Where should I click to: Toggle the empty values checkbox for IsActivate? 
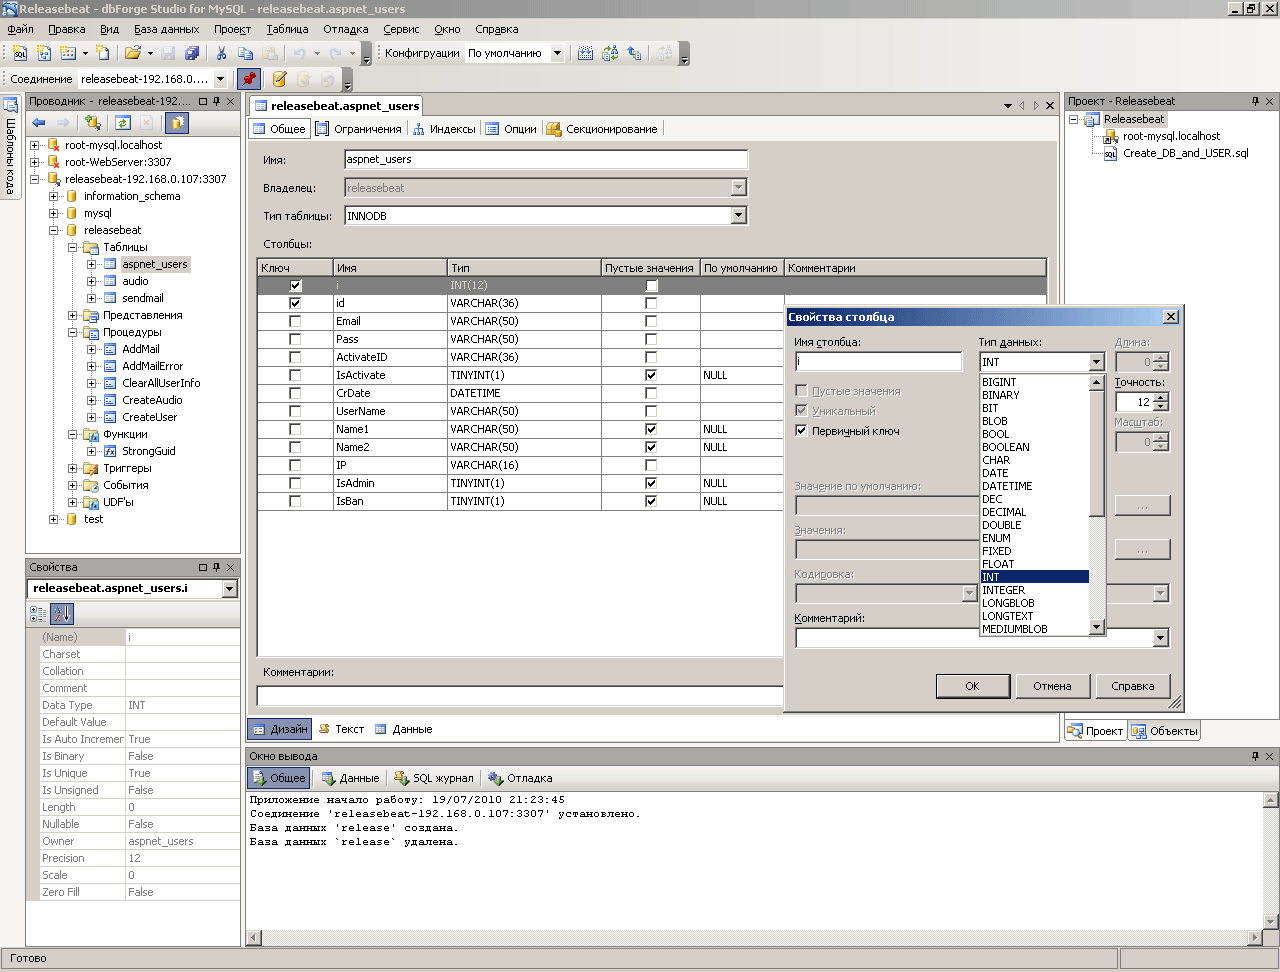[x=651, y=375]
